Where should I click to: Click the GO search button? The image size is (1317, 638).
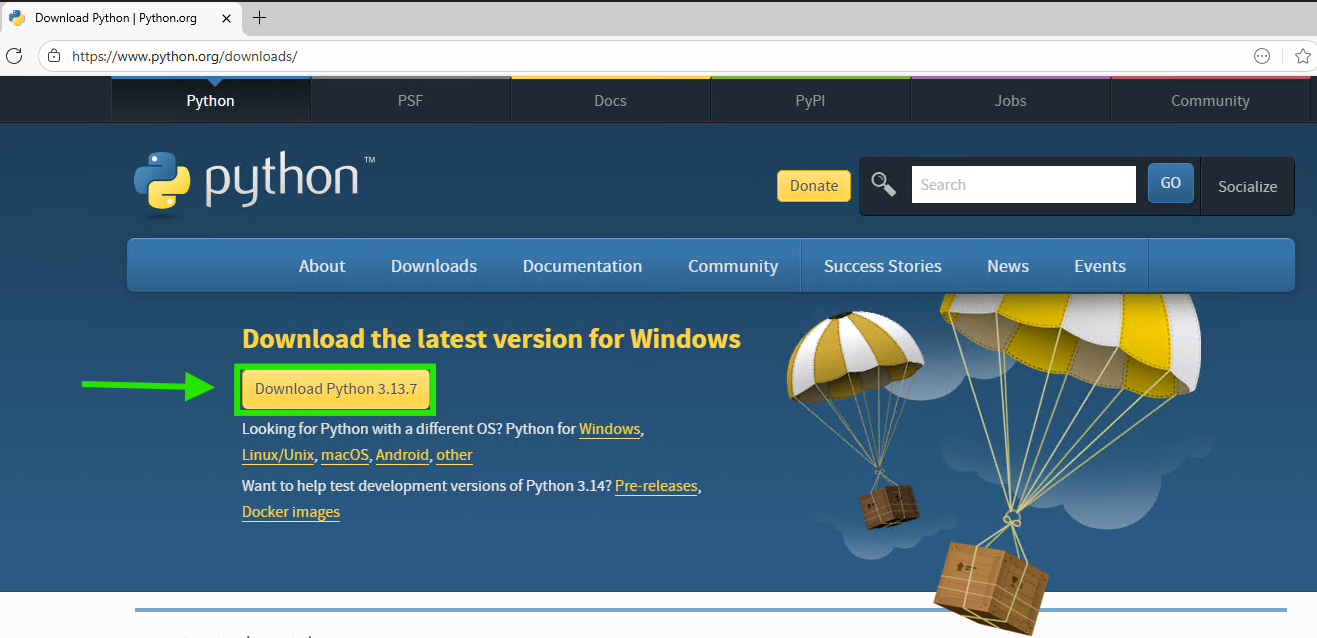(x=1170, y=184)
